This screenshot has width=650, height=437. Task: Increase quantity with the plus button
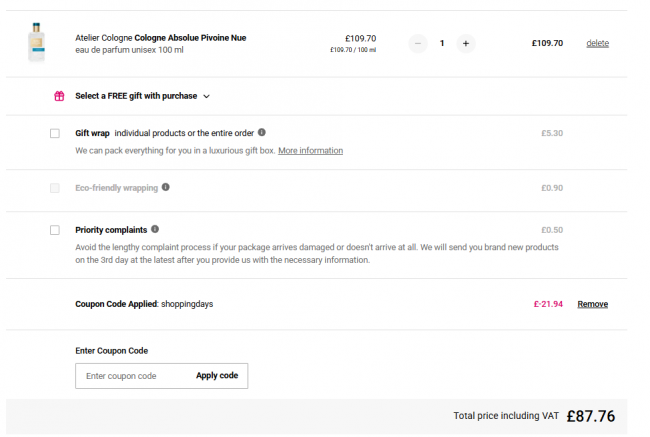[x=466, y=44]
